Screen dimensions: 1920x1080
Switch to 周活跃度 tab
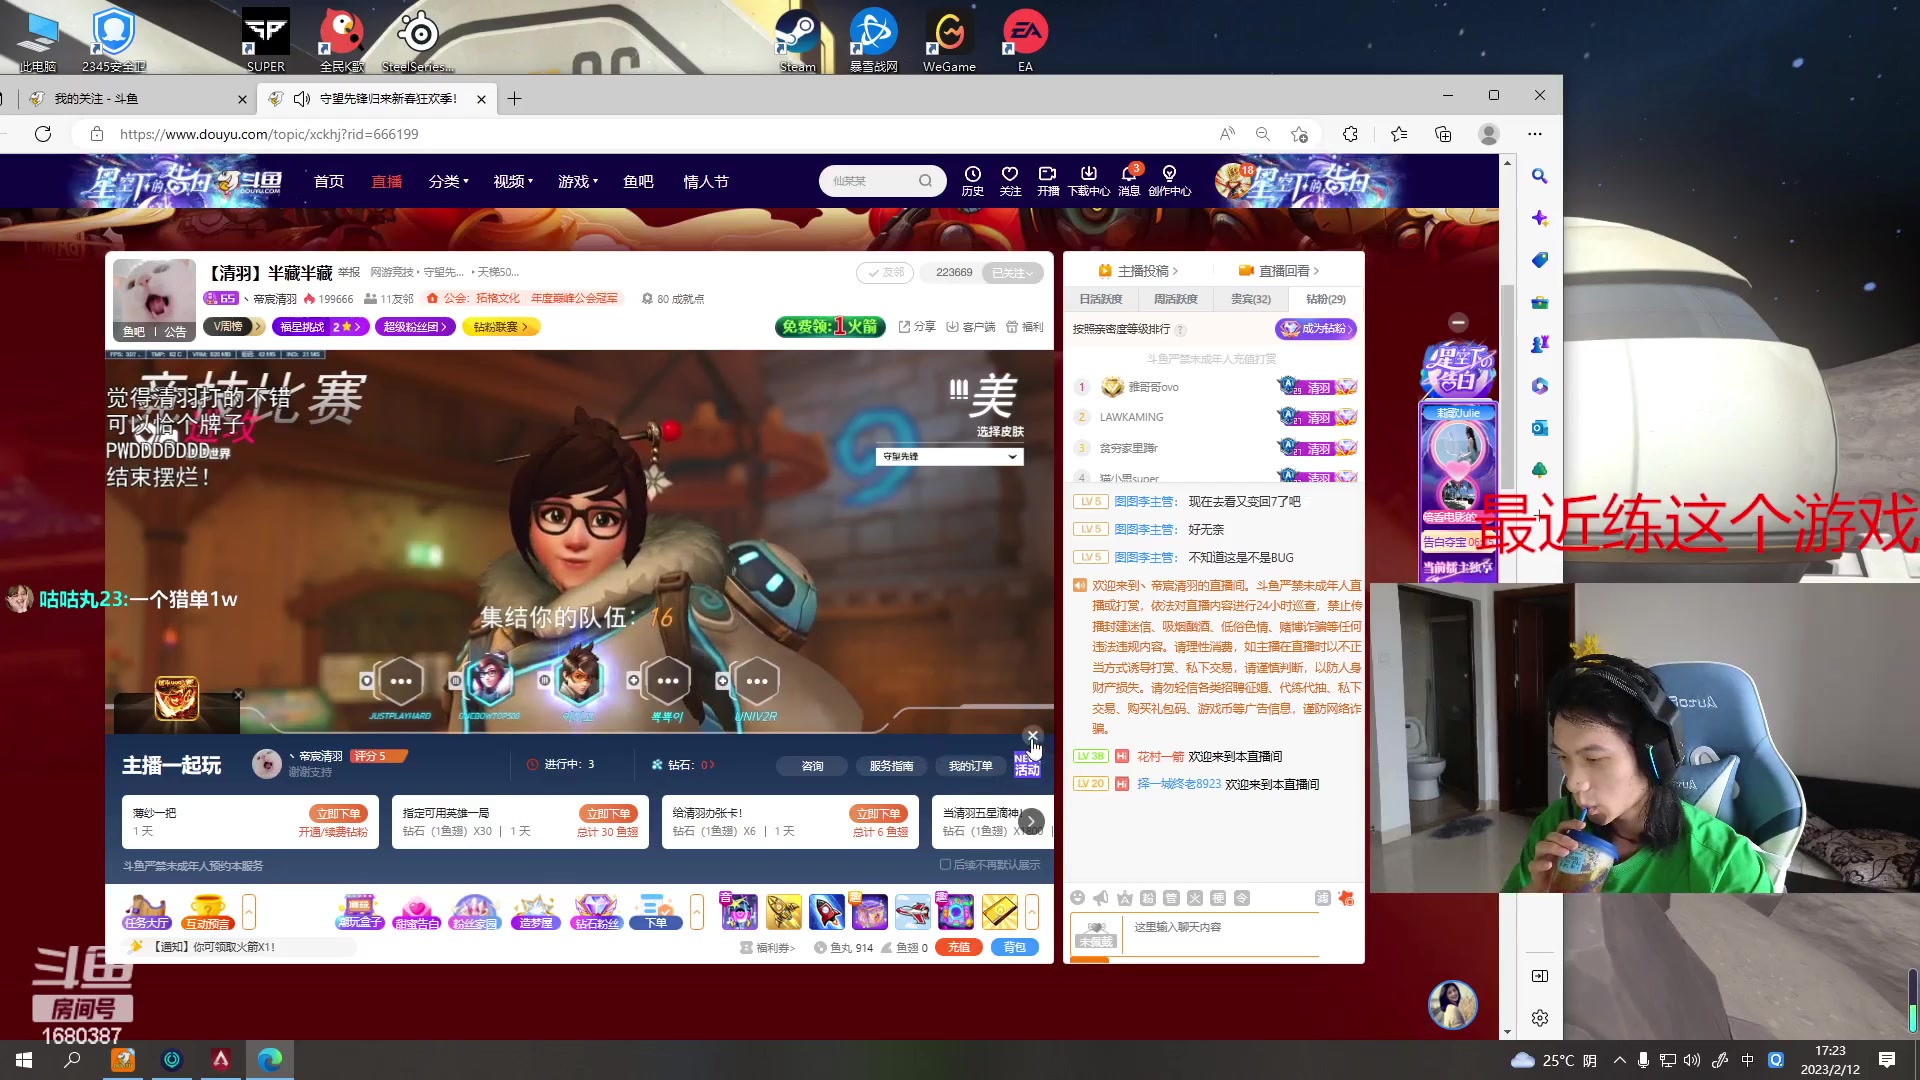pos(1176,299)
